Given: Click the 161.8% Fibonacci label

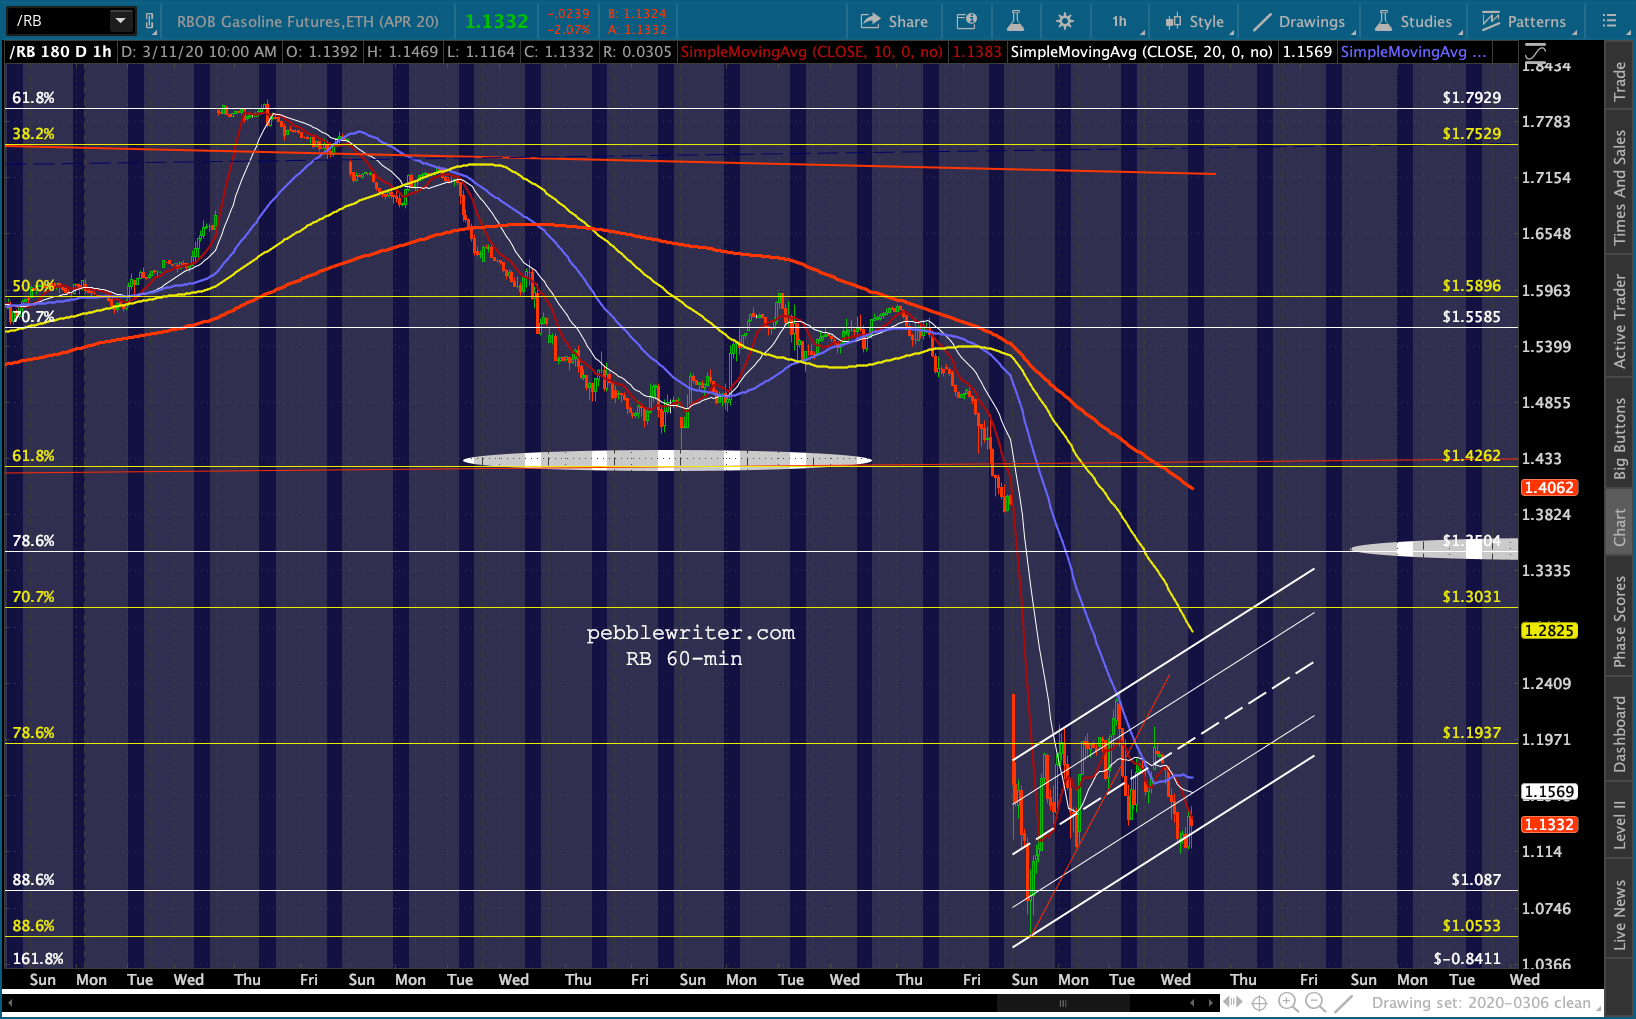Looking at the screenshot, I should point(38,958).
